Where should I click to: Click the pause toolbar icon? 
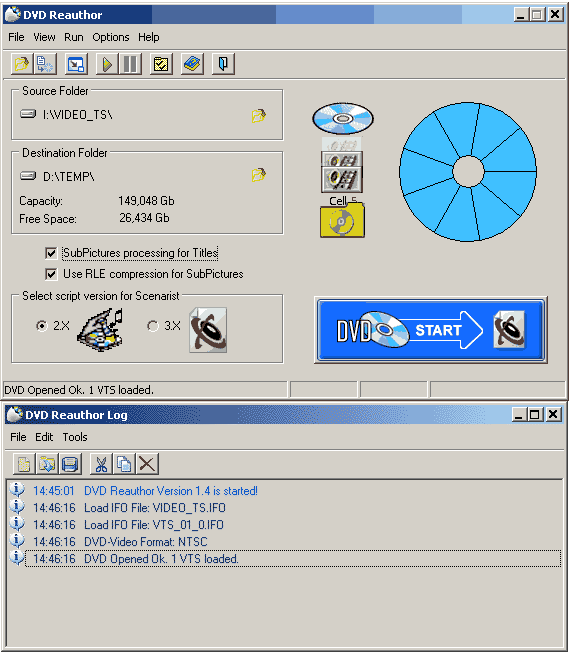[x=131, y=64]
